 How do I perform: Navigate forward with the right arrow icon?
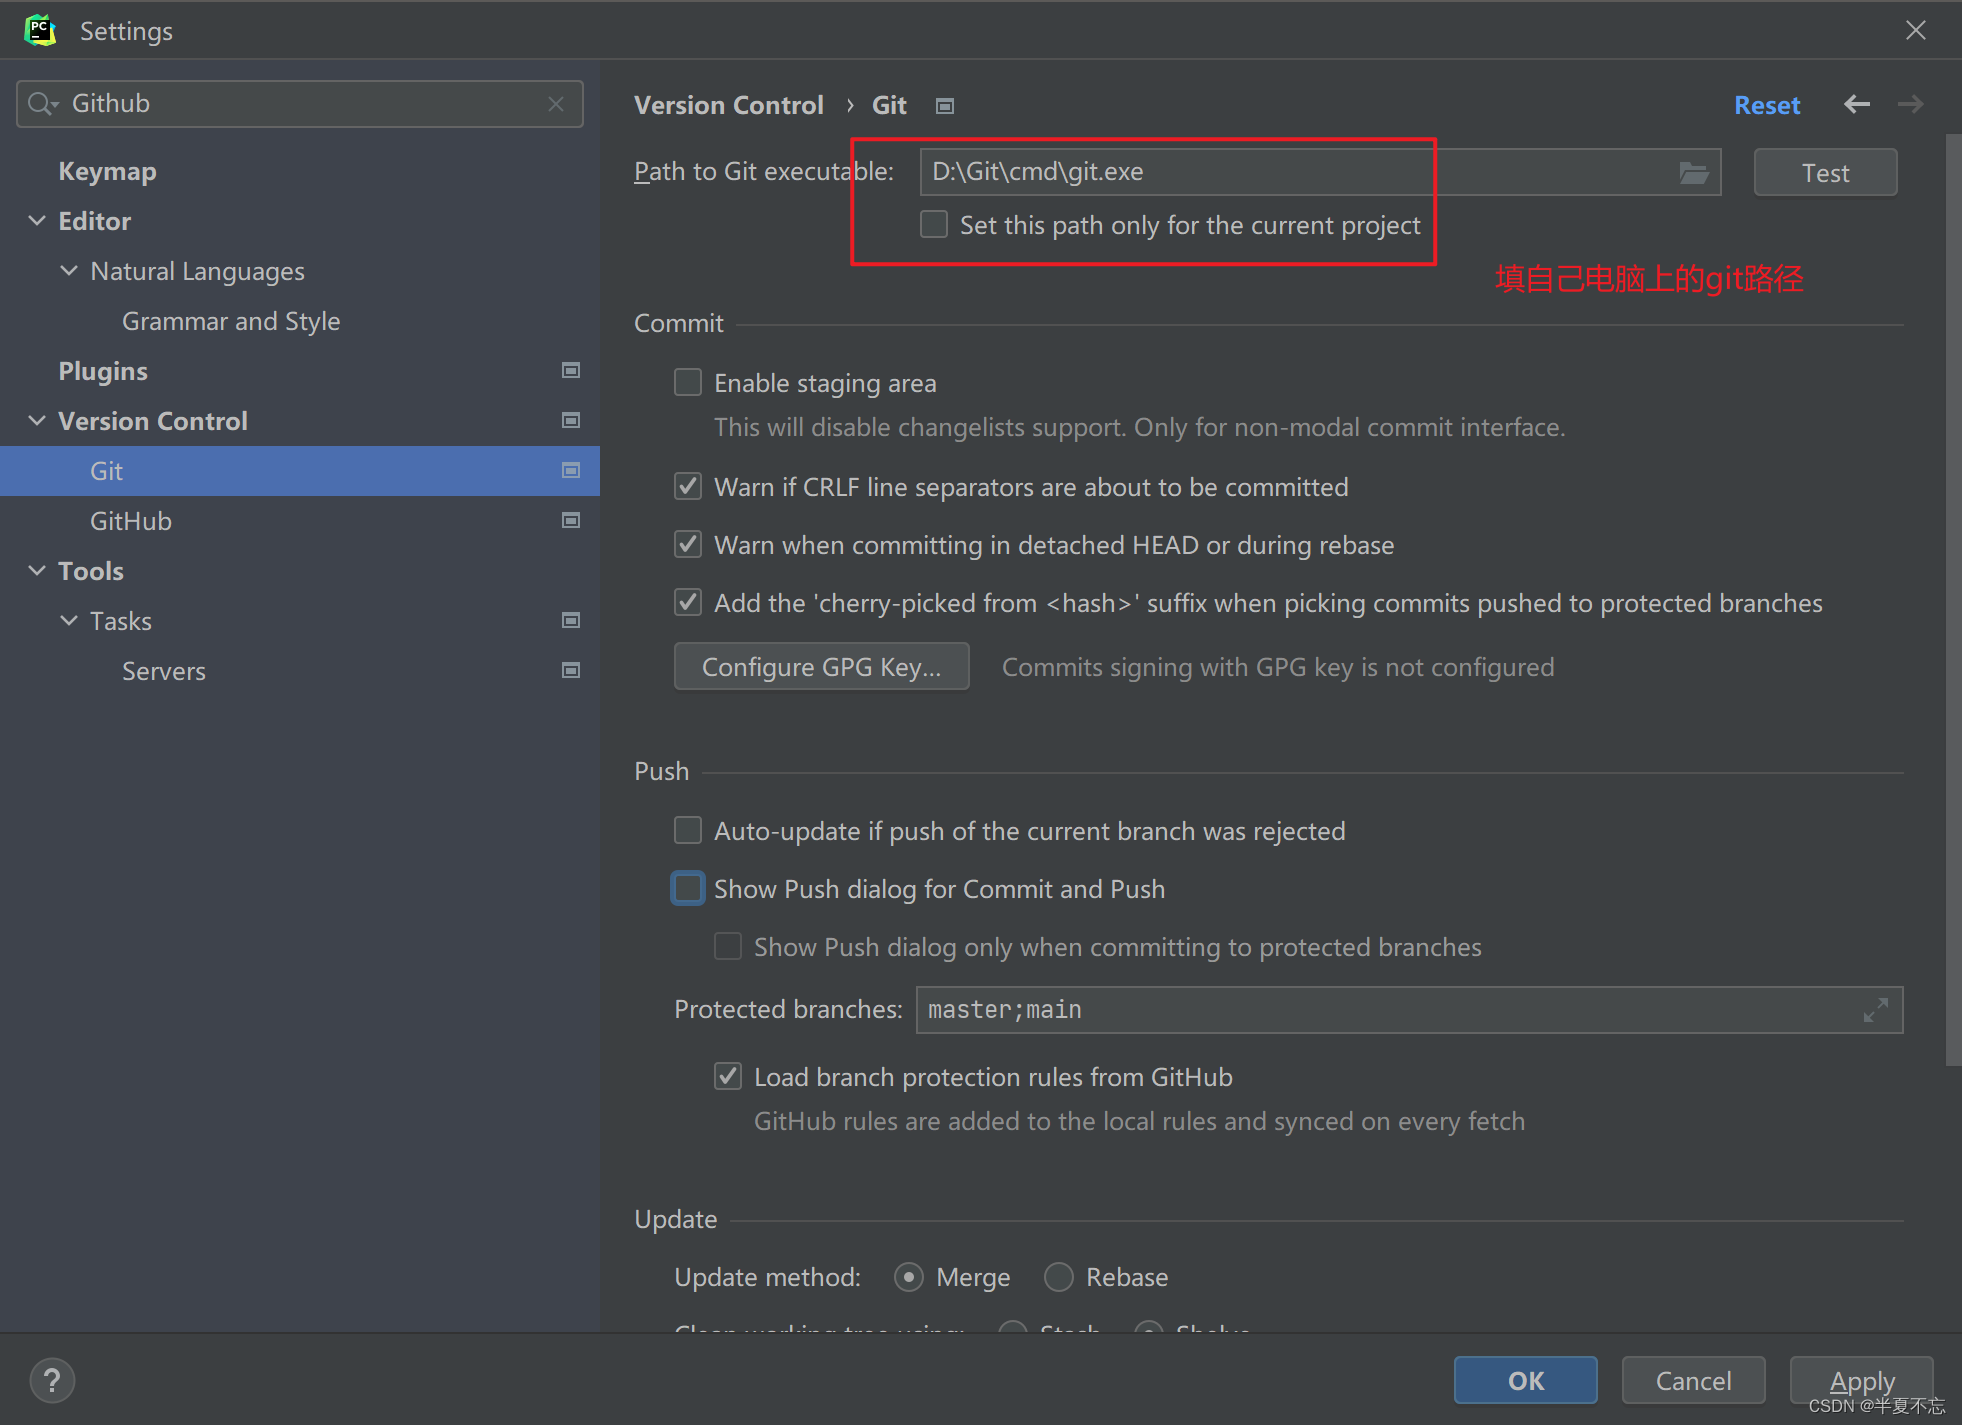click(1911, 104)
